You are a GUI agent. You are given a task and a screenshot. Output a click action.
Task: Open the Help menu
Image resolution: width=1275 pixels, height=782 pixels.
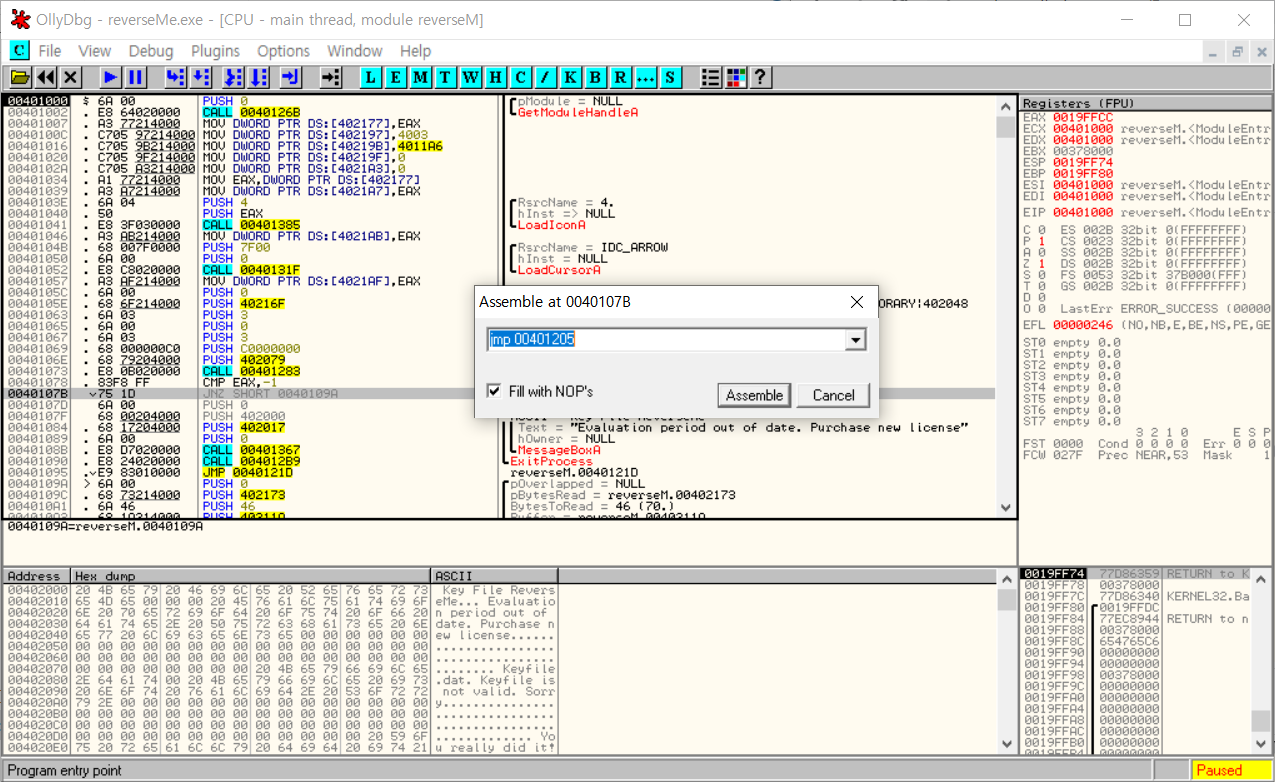point(415,51)
